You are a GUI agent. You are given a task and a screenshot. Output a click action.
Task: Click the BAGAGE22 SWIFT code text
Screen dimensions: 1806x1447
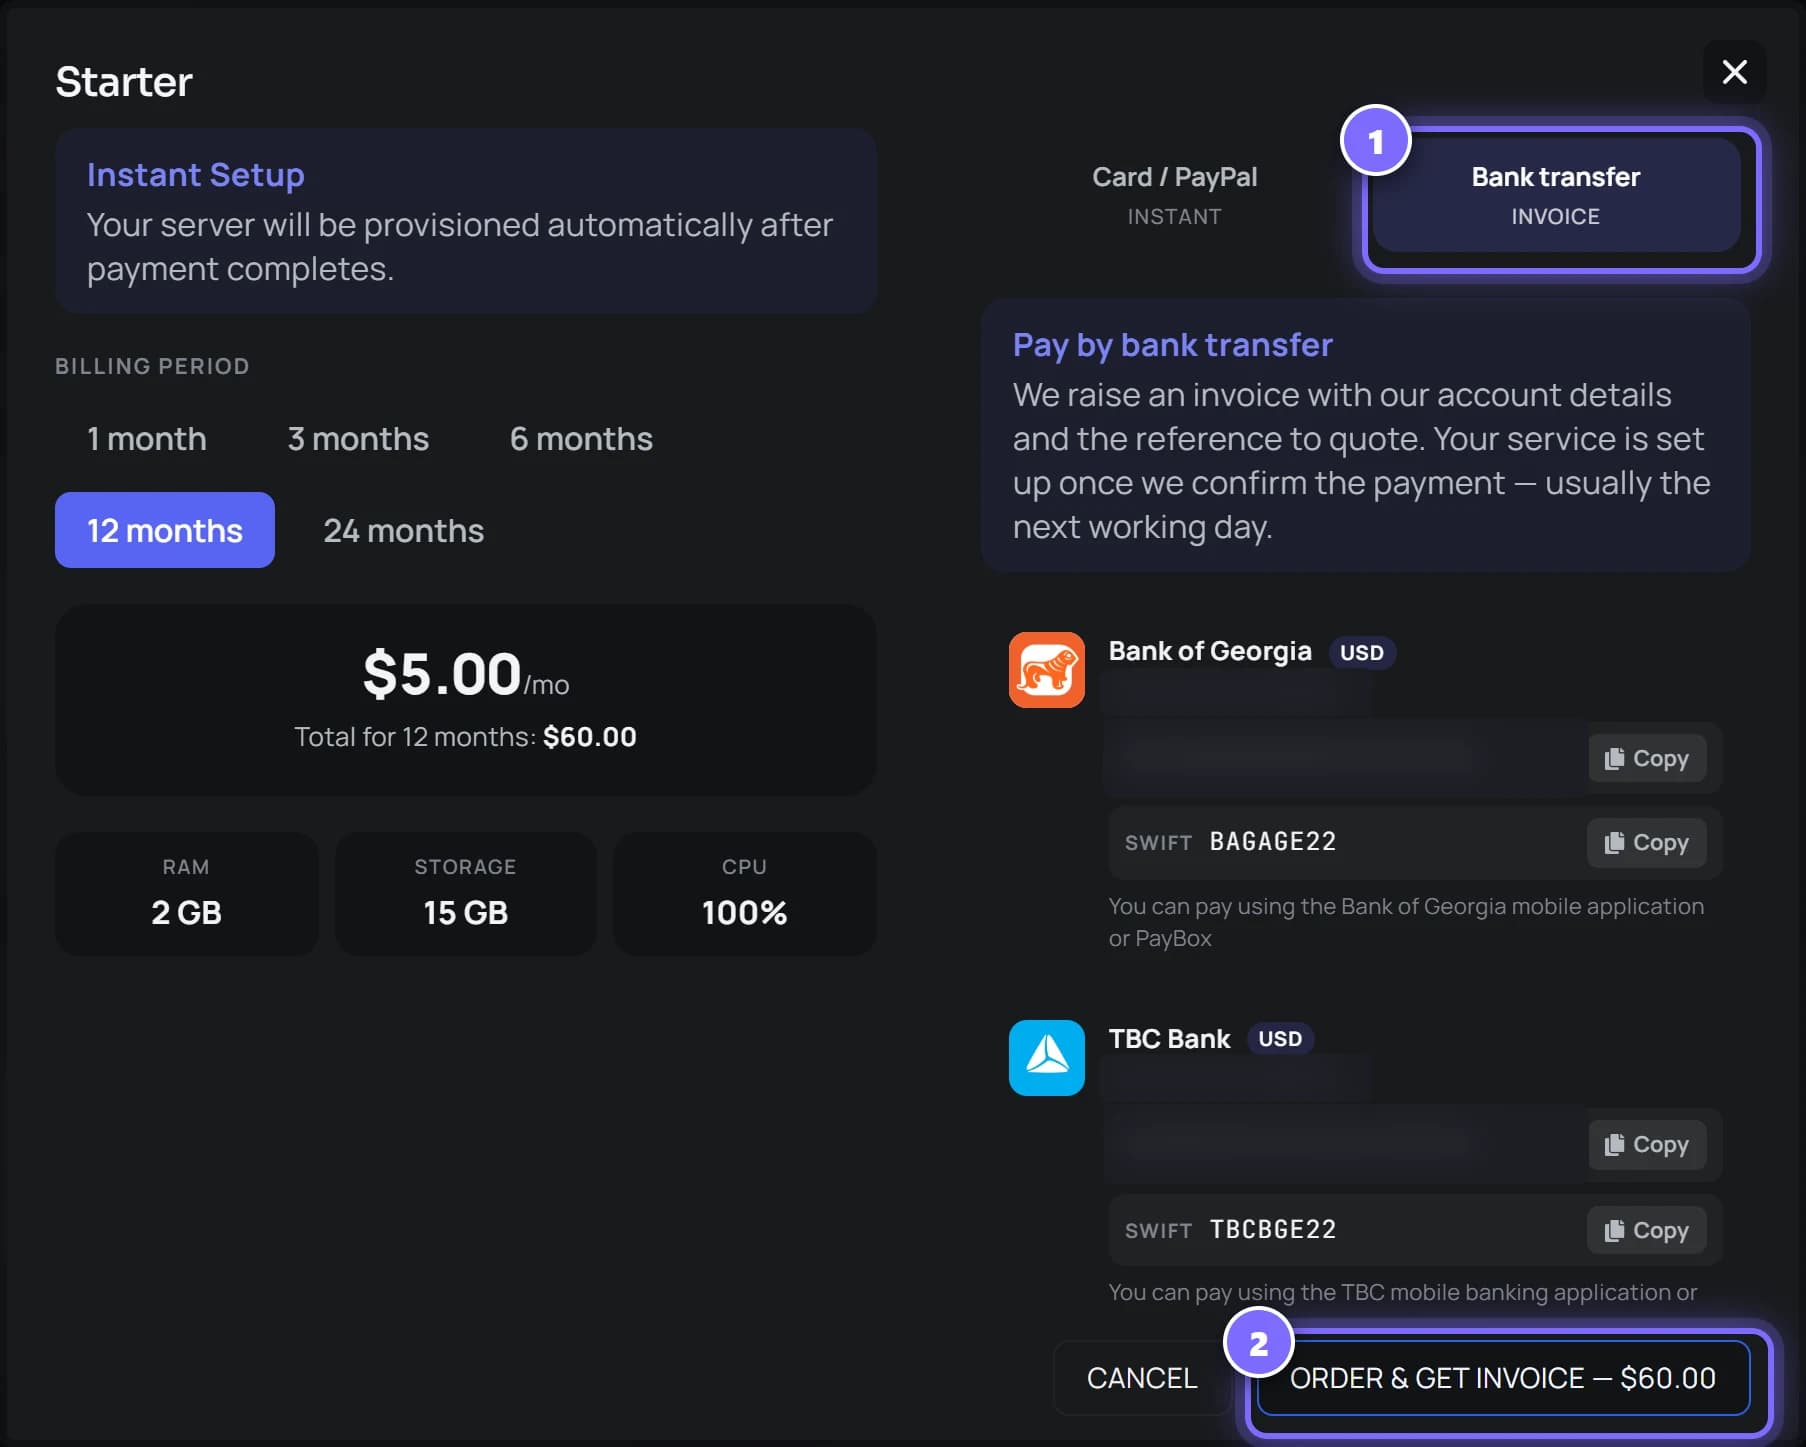[1272, 842]
